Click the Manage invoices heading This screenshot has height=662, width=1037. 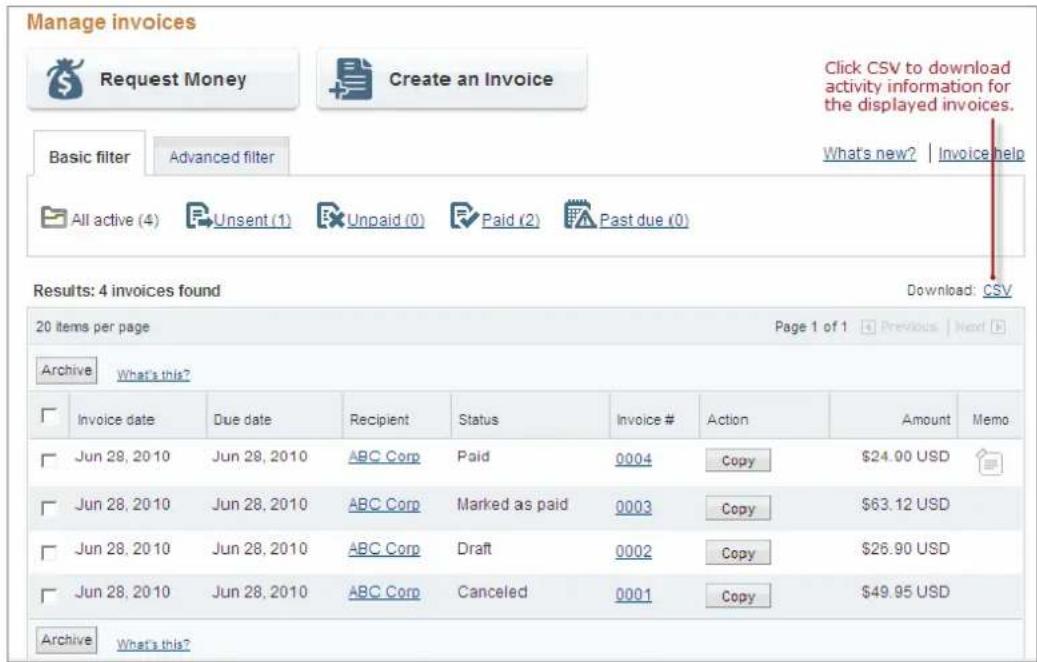pyautogui.click(x=111, y=22)
